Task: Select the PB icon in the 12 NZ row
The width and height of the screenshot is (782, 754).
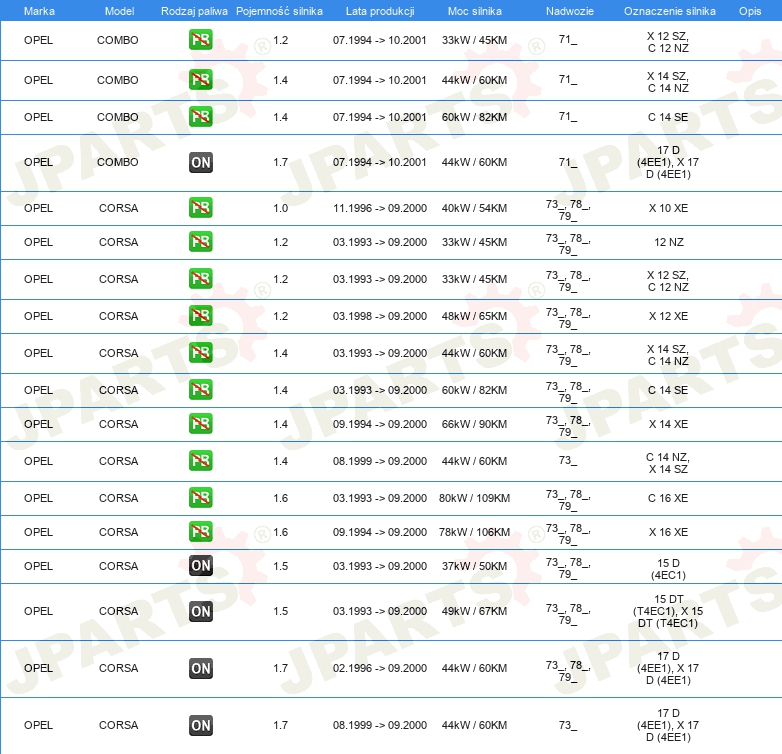Action: [200, 242]
